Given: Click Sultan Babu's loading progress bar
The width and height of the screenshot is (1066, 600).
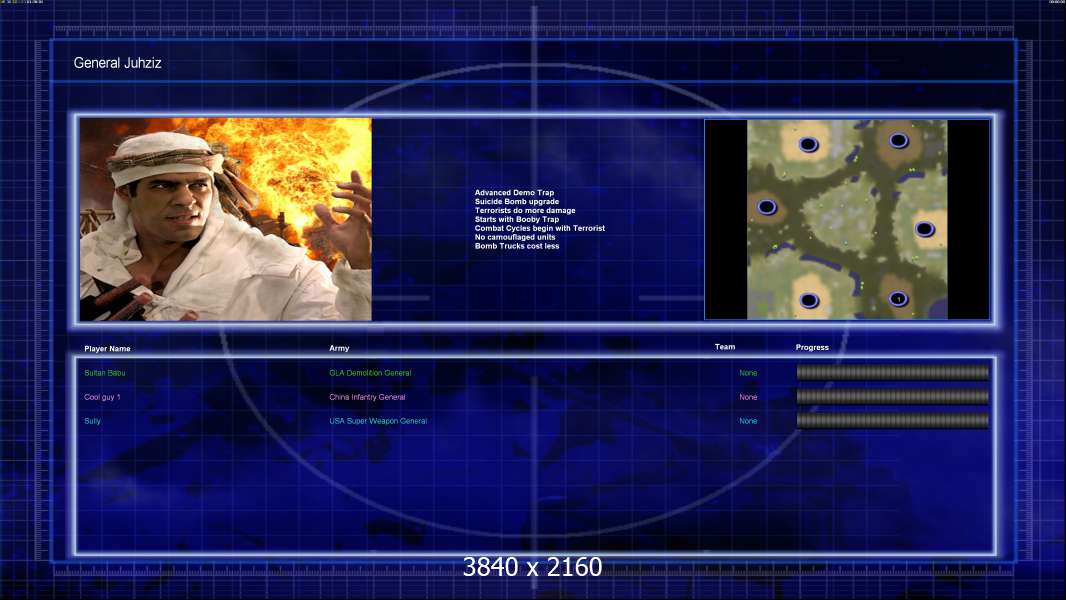Looking at the screenshot, I should point(893,372).
